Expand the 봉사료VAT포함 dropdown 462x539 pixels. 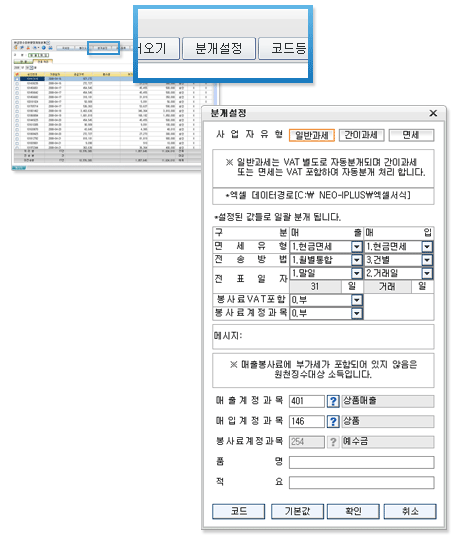(357, 300)
